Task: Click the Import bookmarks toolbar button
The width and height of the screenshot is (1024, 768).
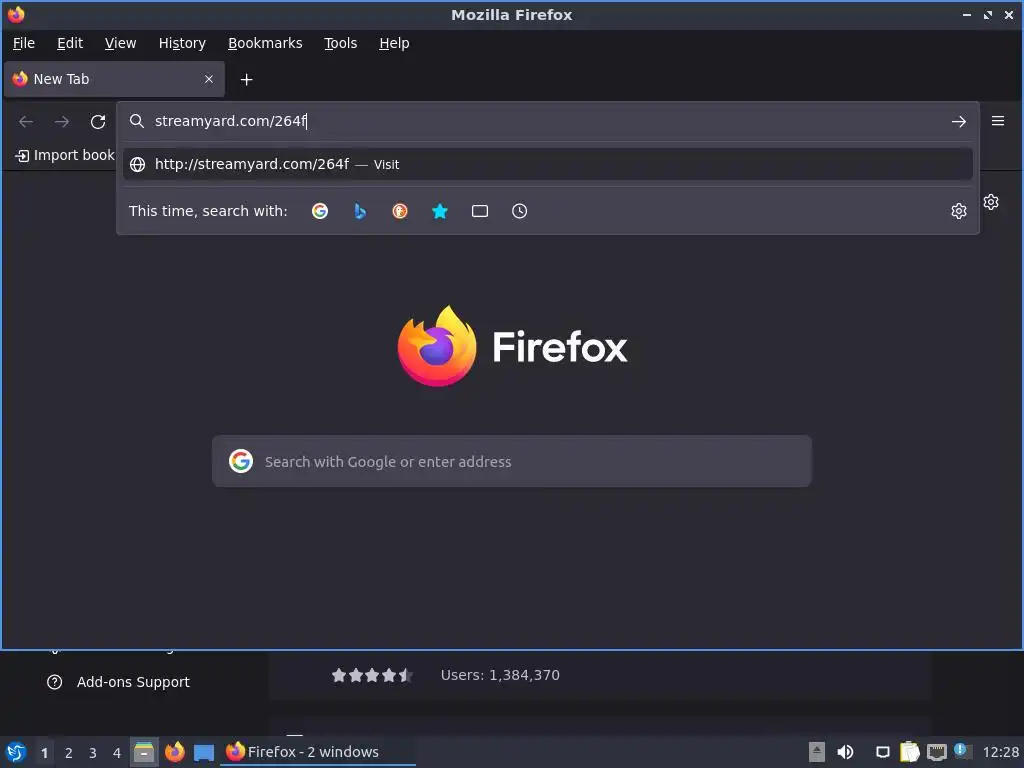Action: tap(65, 155)
